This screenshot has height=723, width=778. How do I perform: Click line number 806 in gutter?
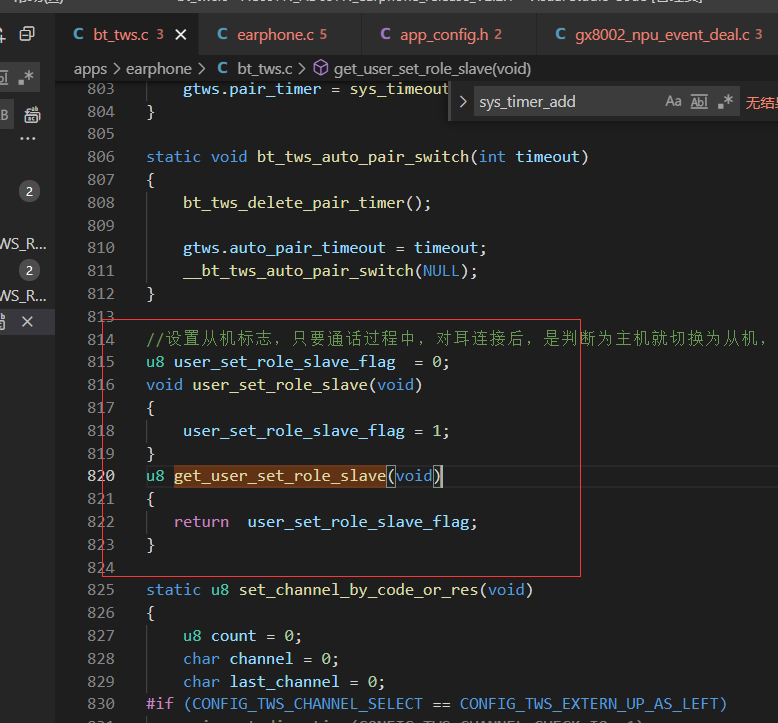point(101,157)
